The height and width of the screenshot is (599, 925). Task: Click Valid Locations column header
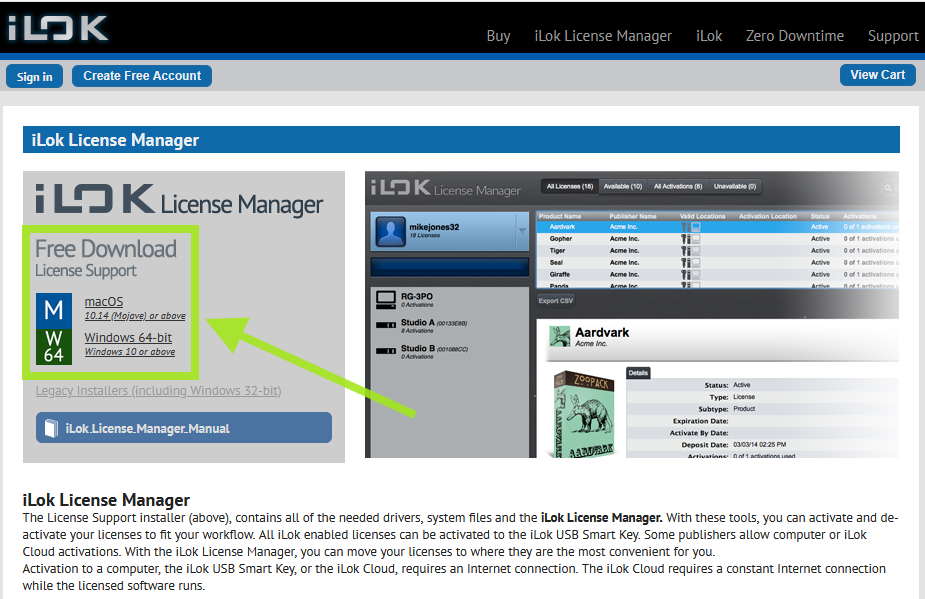(702, 217)
